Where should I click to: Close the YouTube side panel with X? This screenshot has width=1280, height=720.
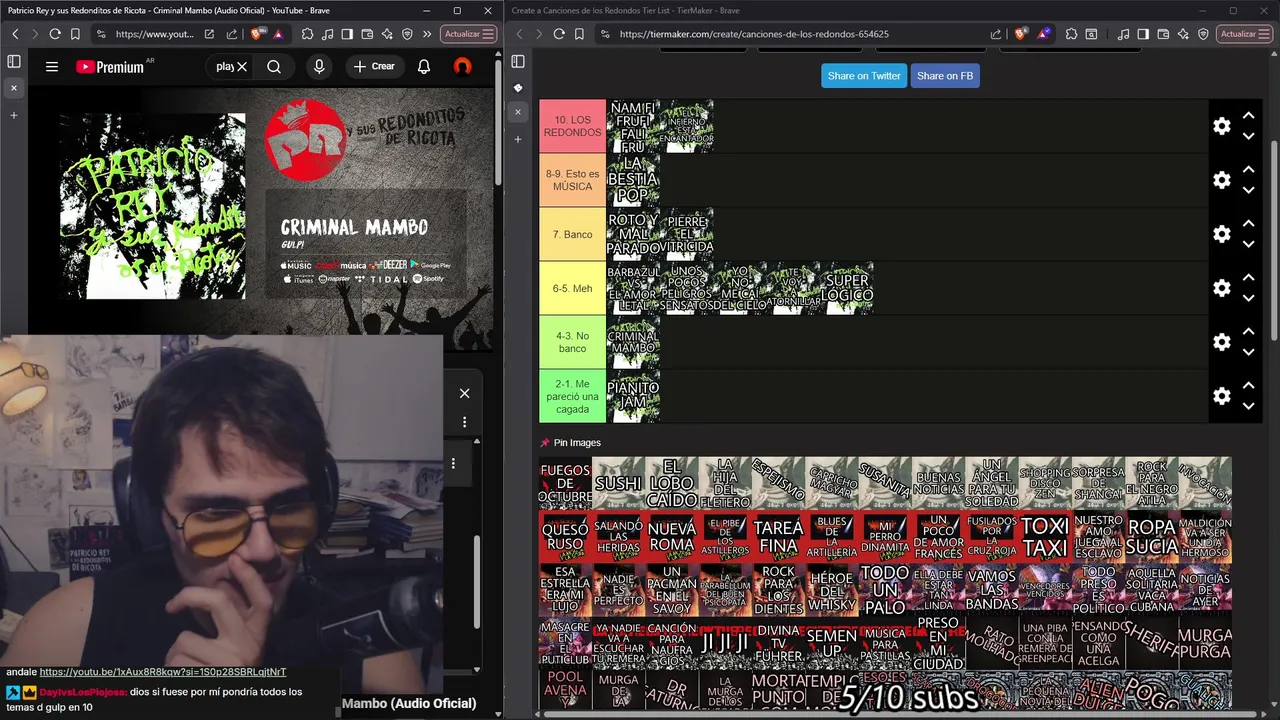pos(464,393)
